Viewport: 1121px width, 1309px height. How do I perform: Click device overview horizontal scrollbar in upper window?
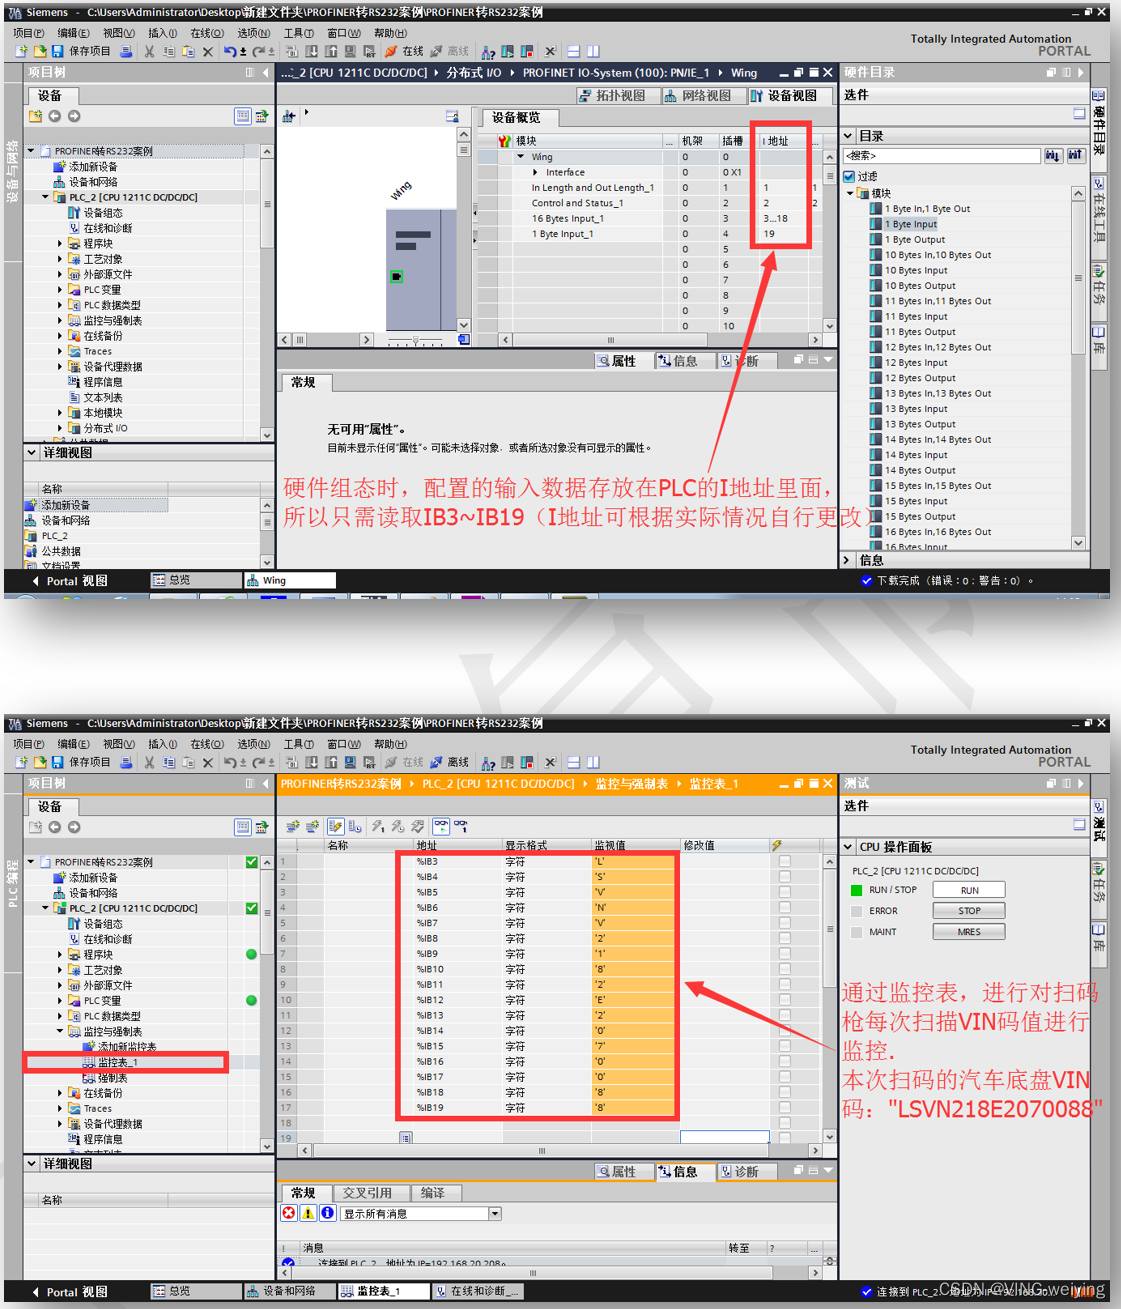662,340
